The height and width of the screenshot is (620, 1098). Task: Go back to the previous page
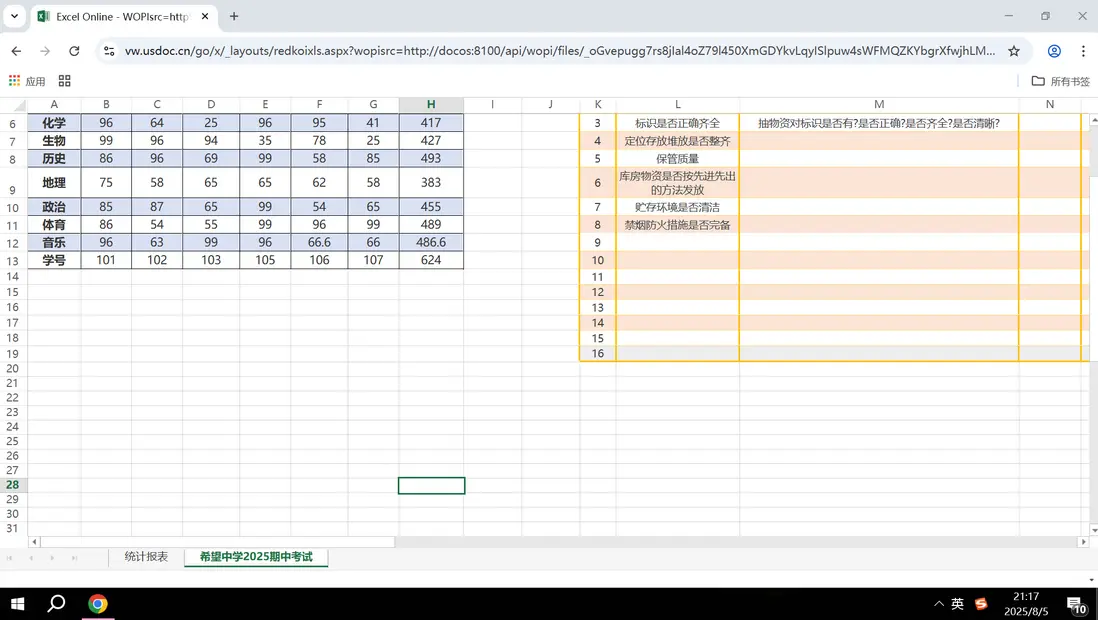click(16, 48)
